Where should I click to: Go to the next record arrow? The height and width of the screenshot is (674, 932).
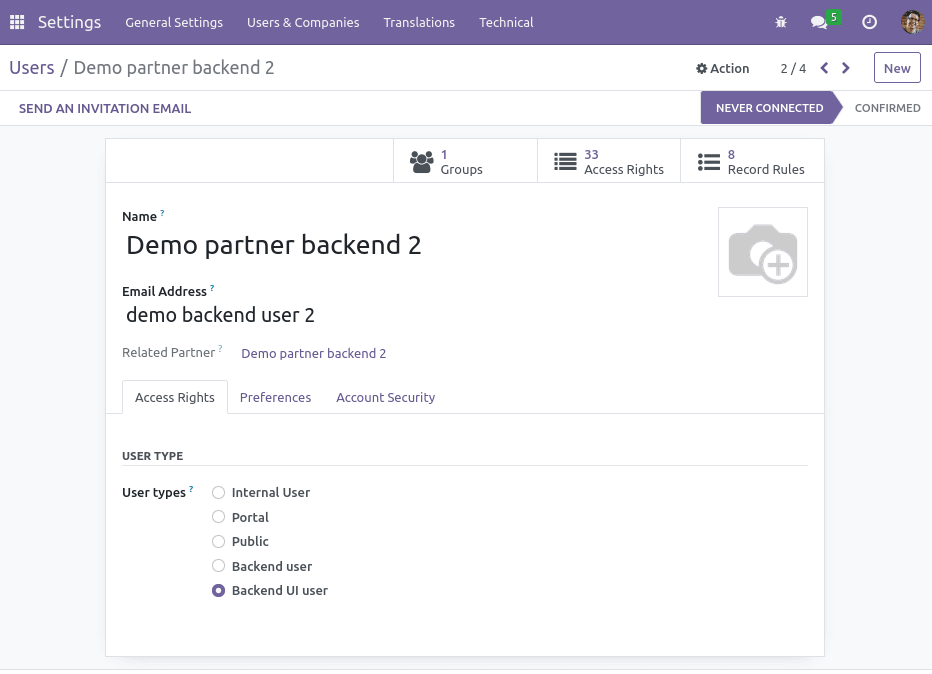coord(845,68)
